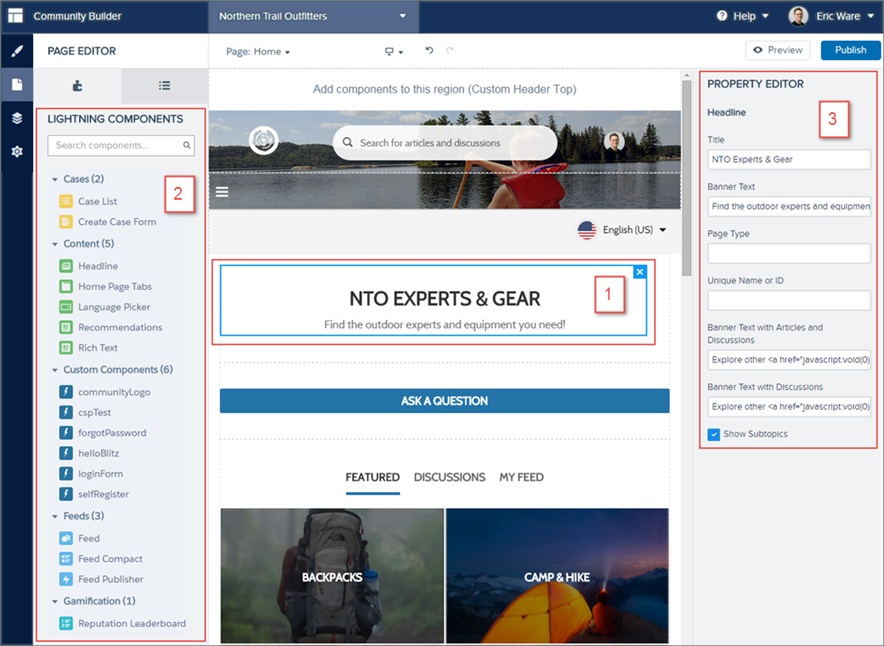Select the Home Page Tabs component icon
The image size is (884, 646).
[x=66, y=286]
